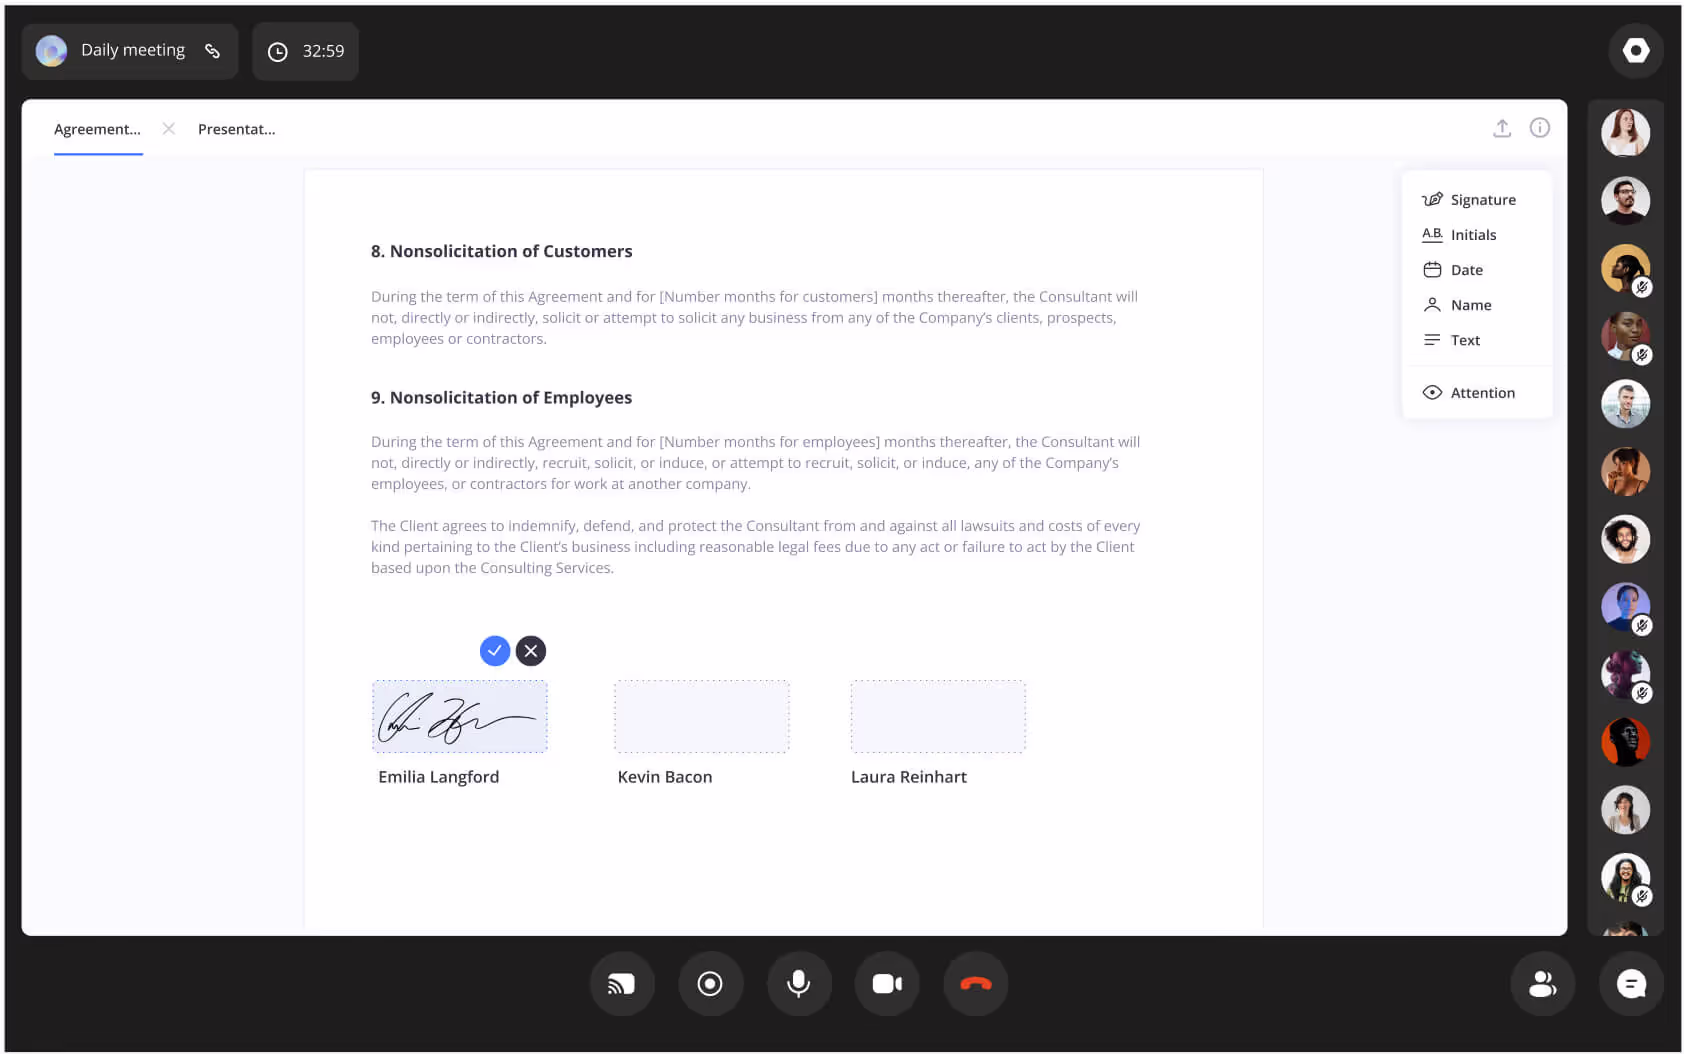Choose the Date field tool
The height and width of the screenshot is (1054, 1684).
point(1452,270)
